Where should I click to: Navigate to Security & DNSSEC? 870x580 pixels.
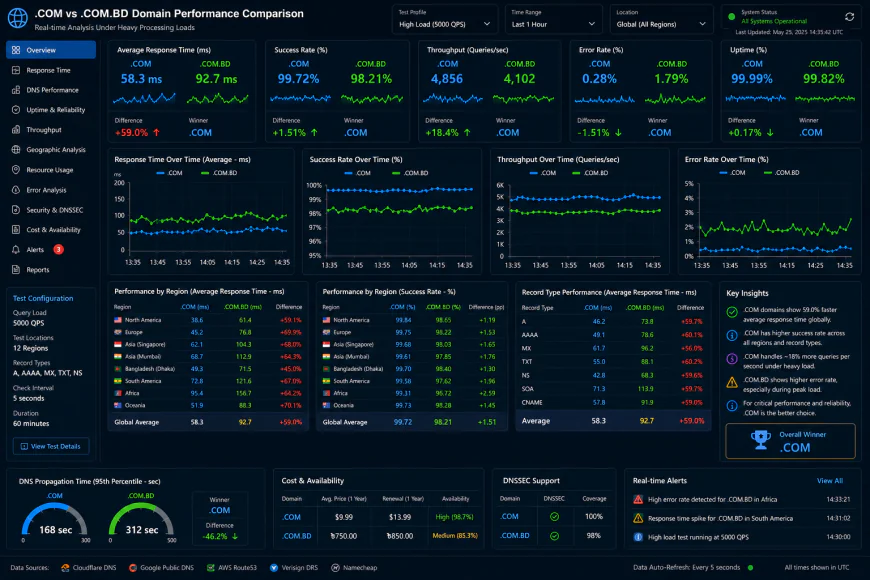click(51, 210)
